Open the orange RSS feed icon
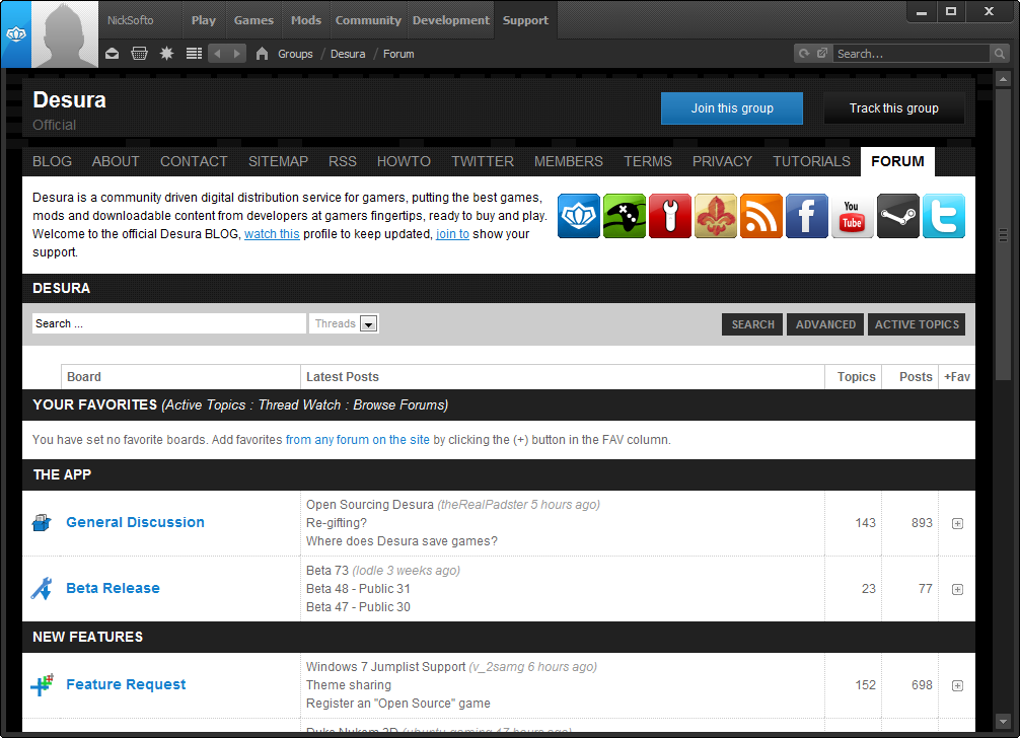This screenshot has height=738, width=1020. pyautogui.click(x=761, y=216)
